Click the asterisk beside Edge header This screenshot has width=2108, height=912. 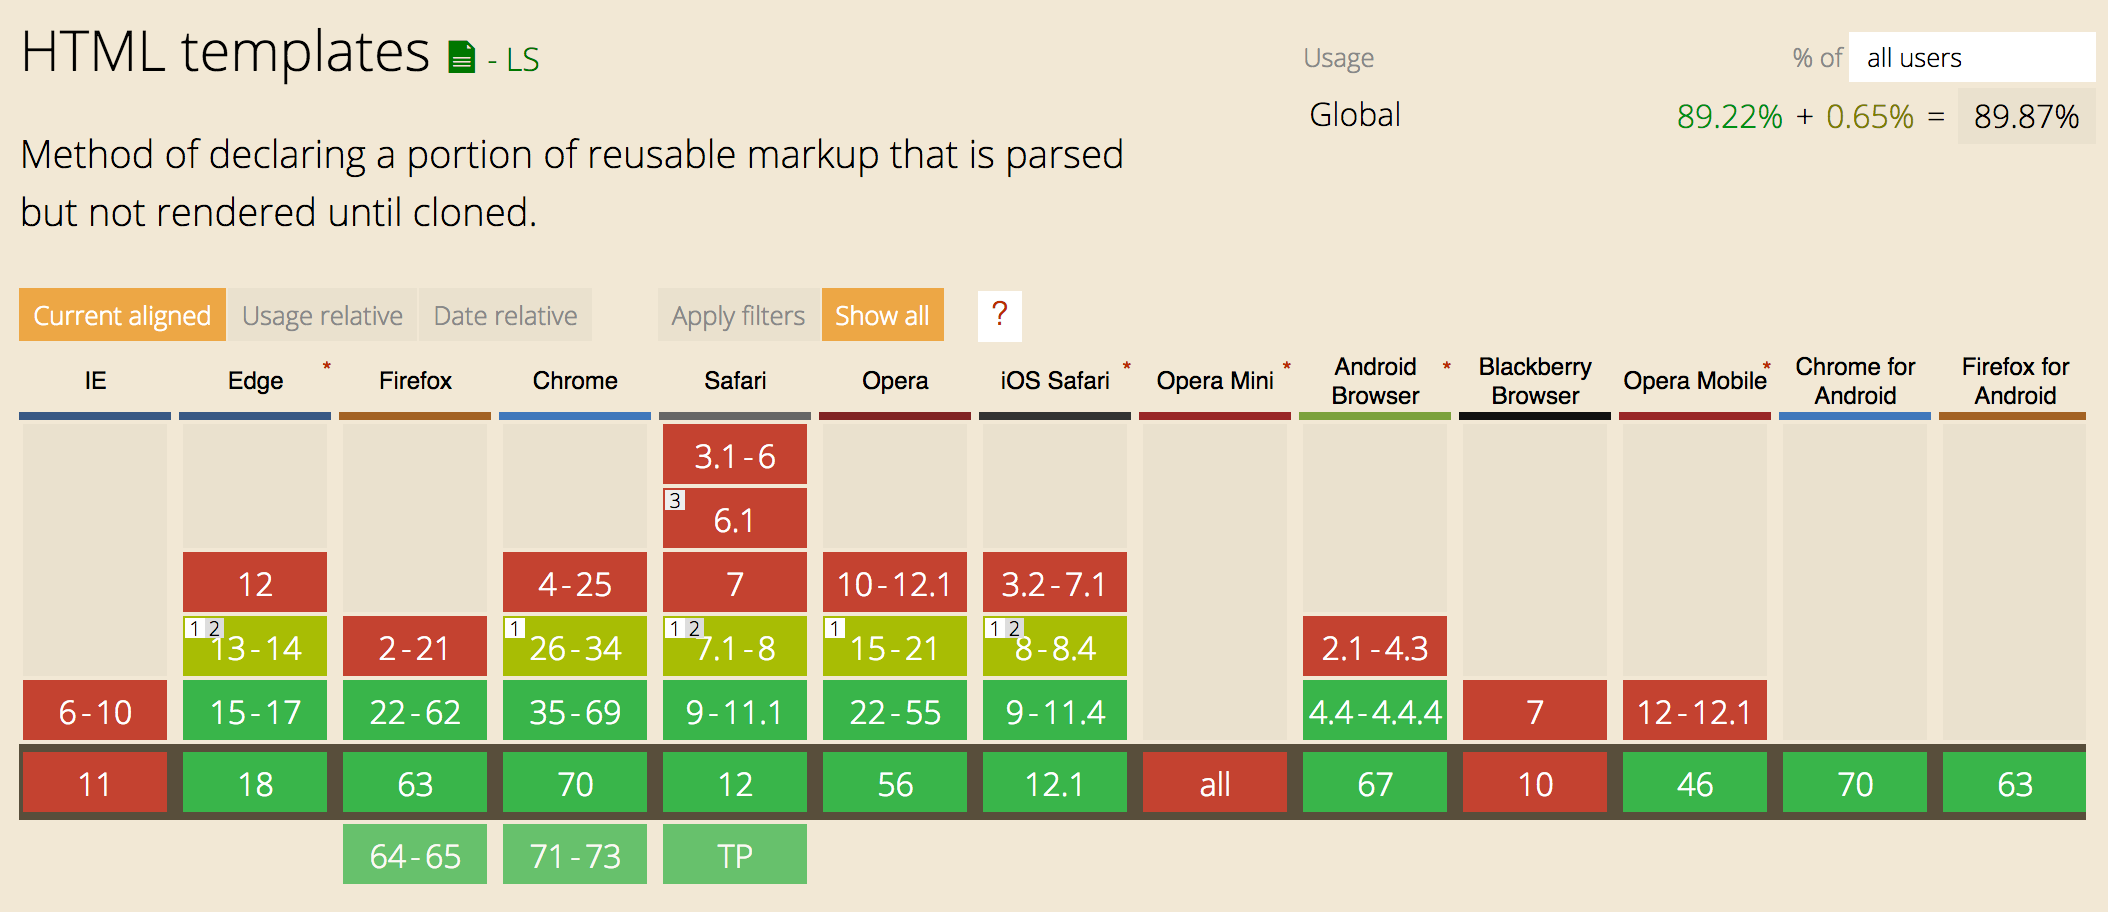click(327, 364)
